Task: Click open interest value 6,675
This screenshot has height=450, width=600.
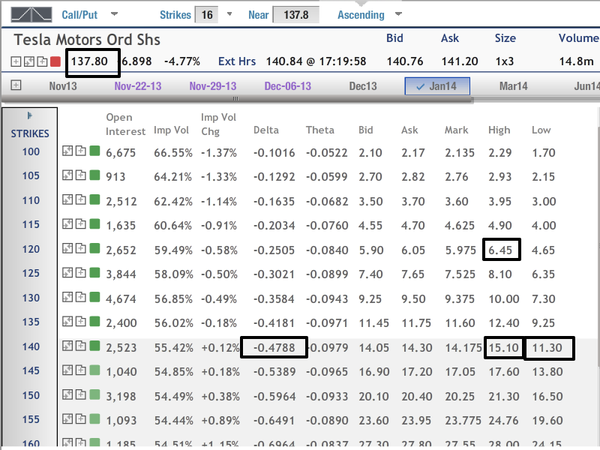Action: [121, 153]
